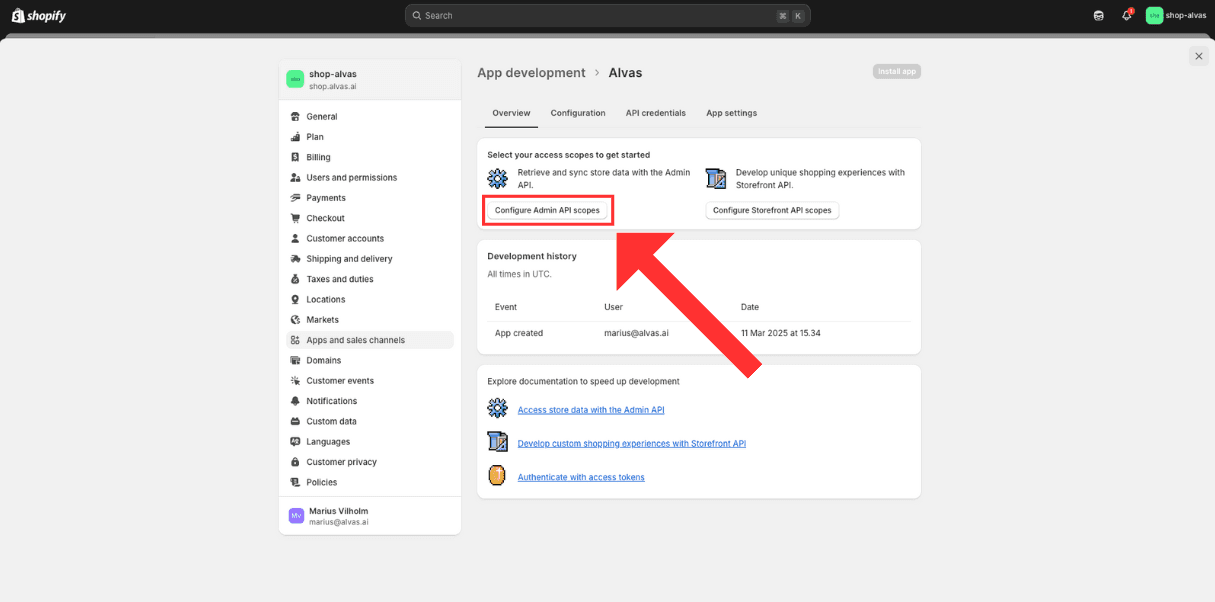Click the Custom data icon
This screenshot has width=1215, height=602.
pos(295,421)
